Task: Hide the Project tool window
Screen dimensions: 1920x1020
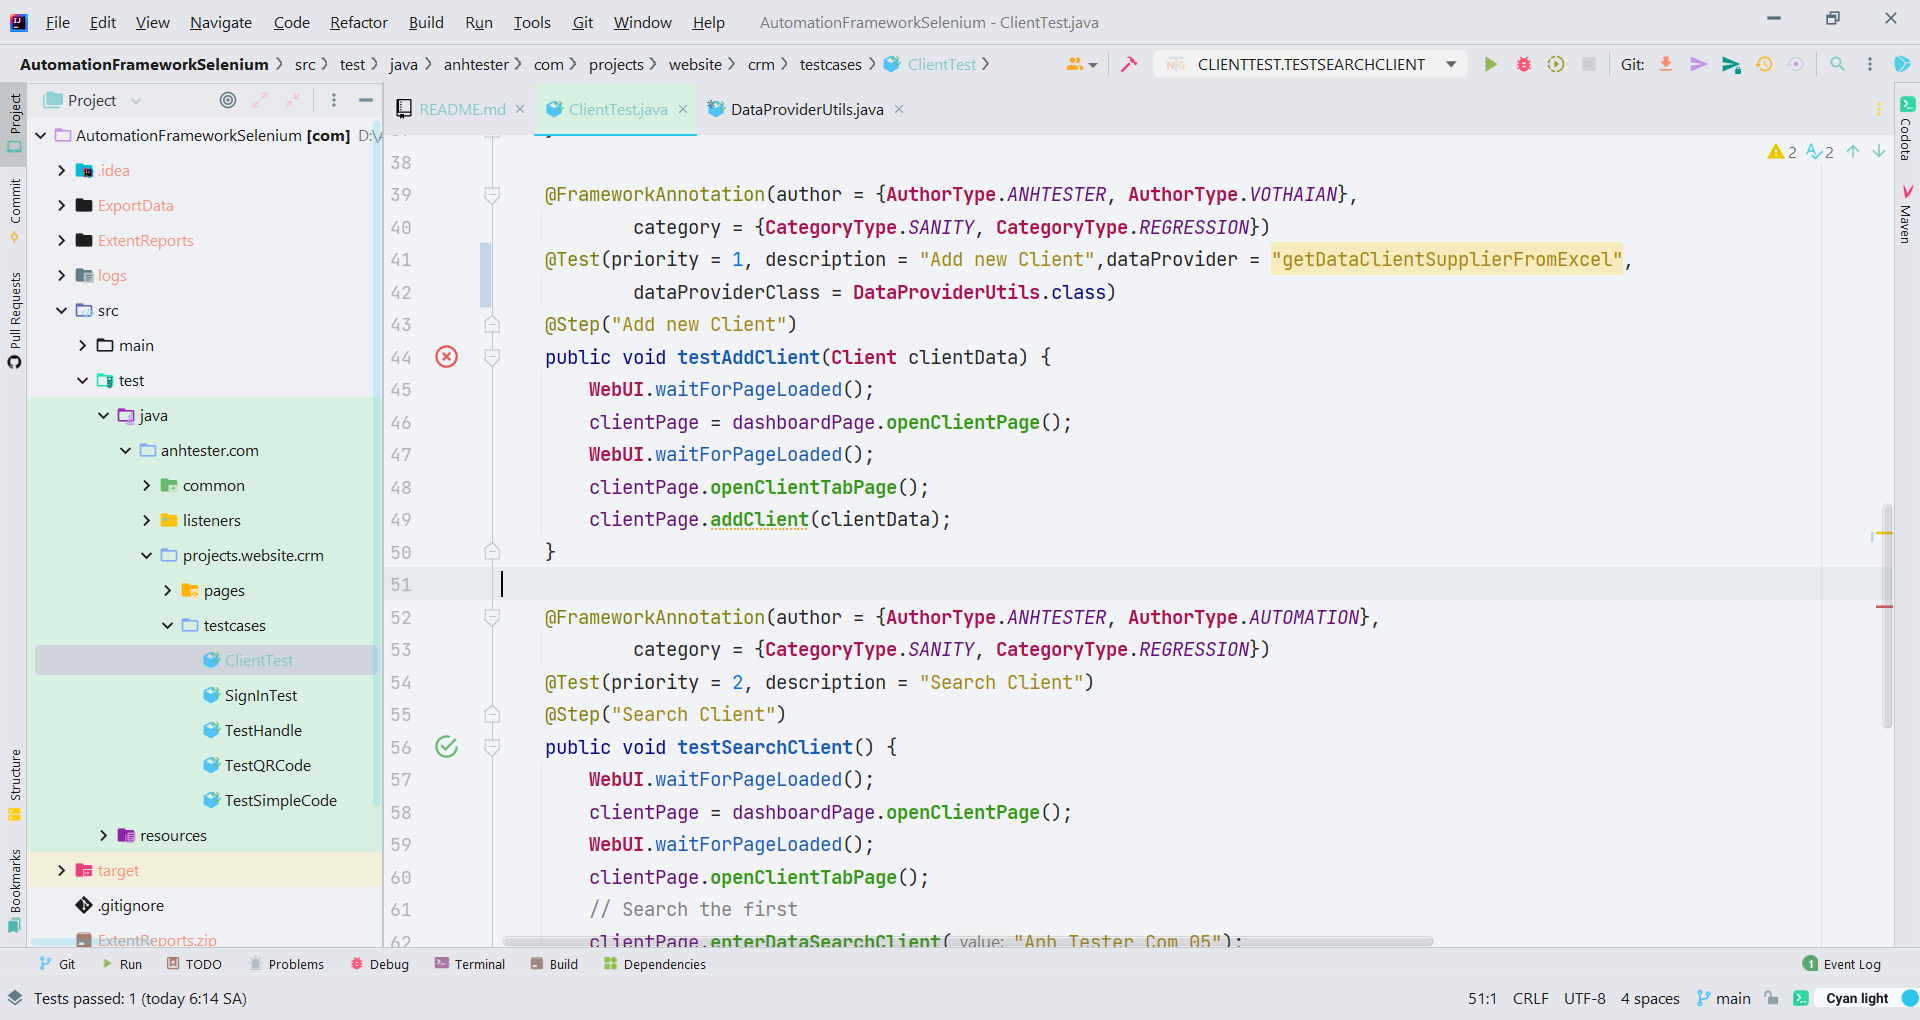Action: [x=366, y=100]
